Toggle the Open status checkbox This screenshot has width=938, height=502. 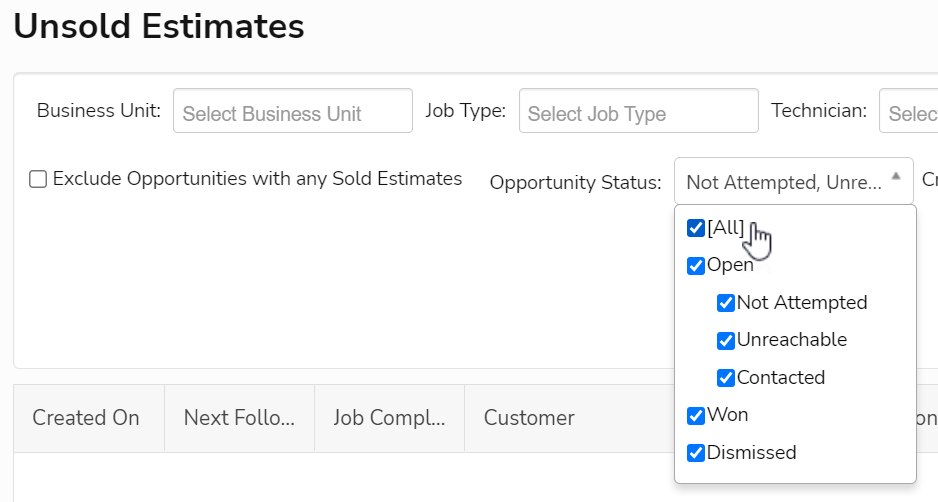[x=696, y=266]
